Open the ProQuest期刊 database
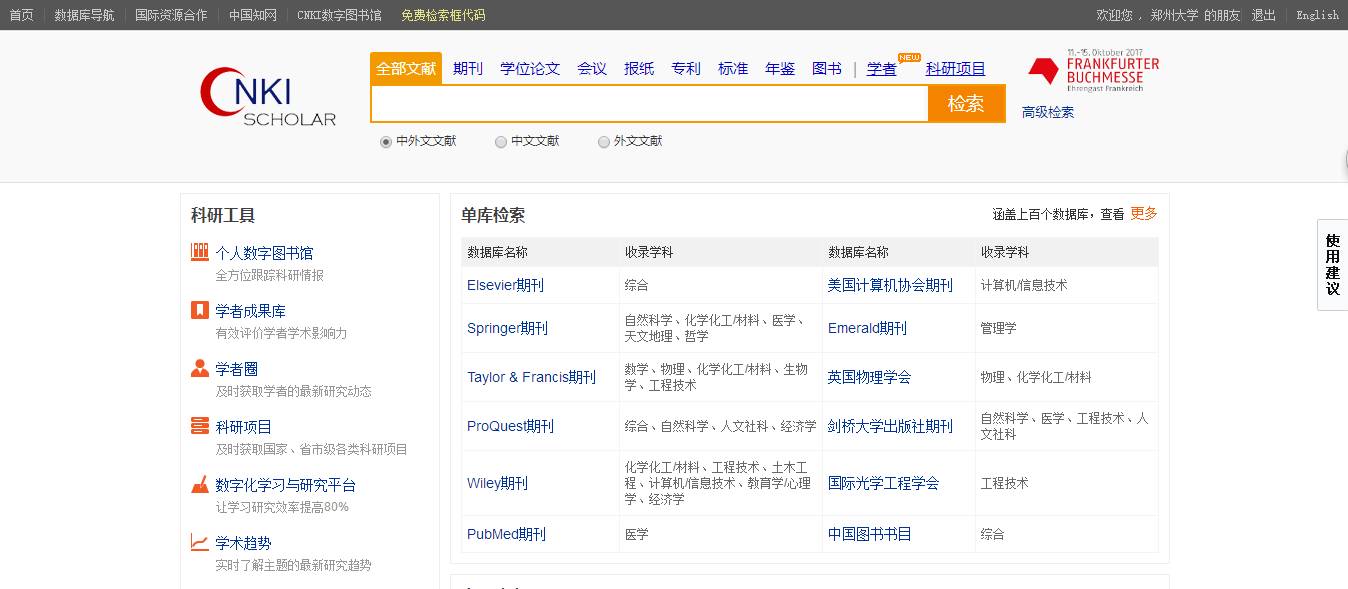 (x=510, y=426)
